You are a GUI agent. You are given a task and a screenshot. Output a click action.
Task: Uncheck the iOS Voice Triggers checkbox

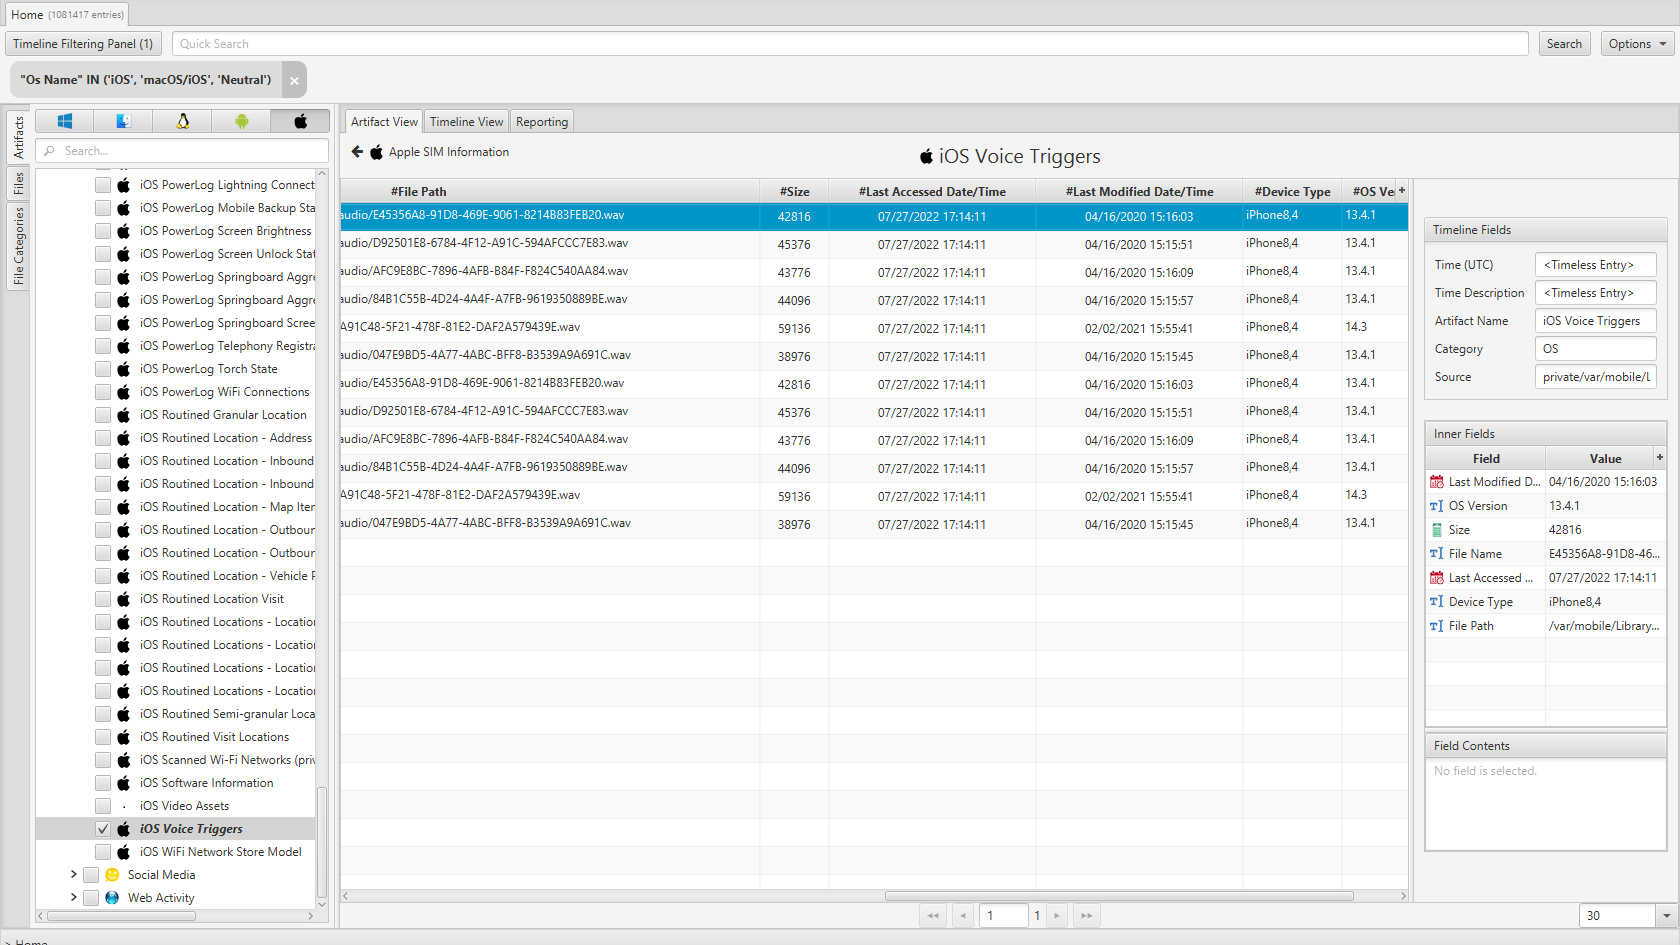(103, 829)
